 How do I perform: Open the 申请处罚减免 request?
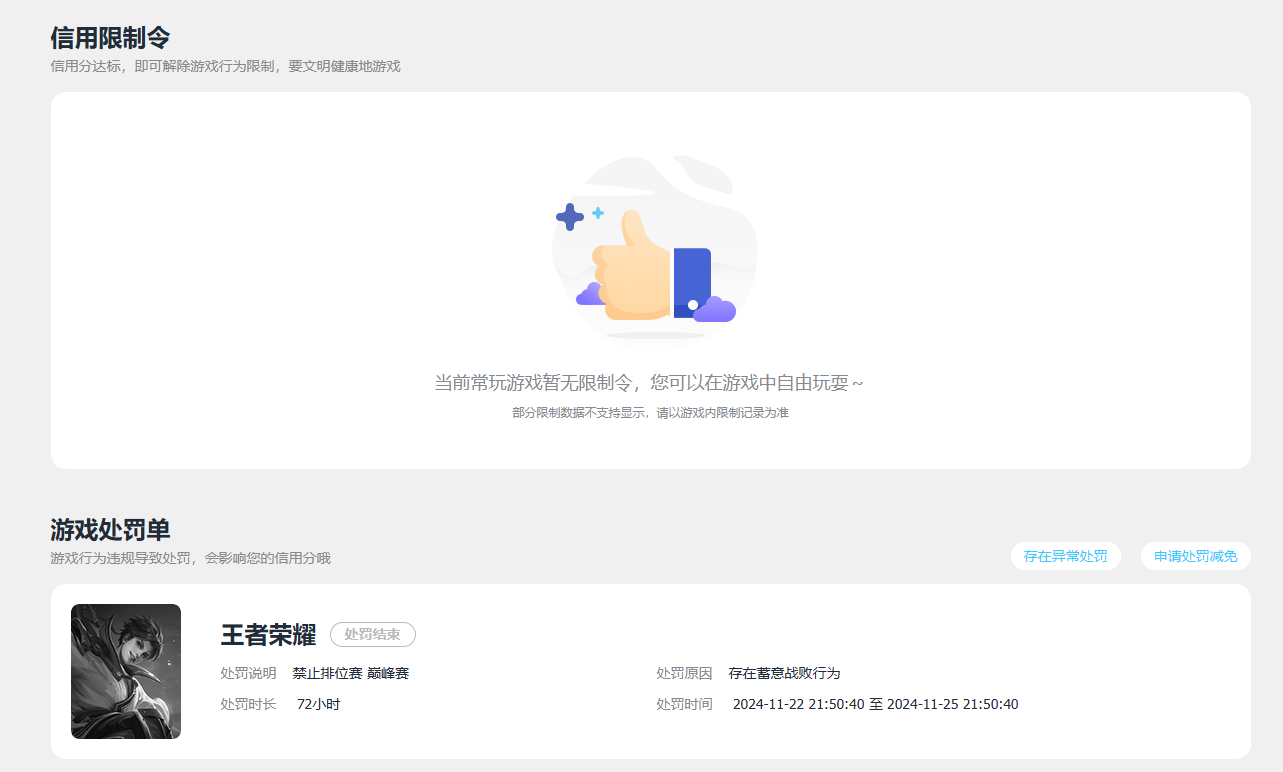(x=1195, y=556)
